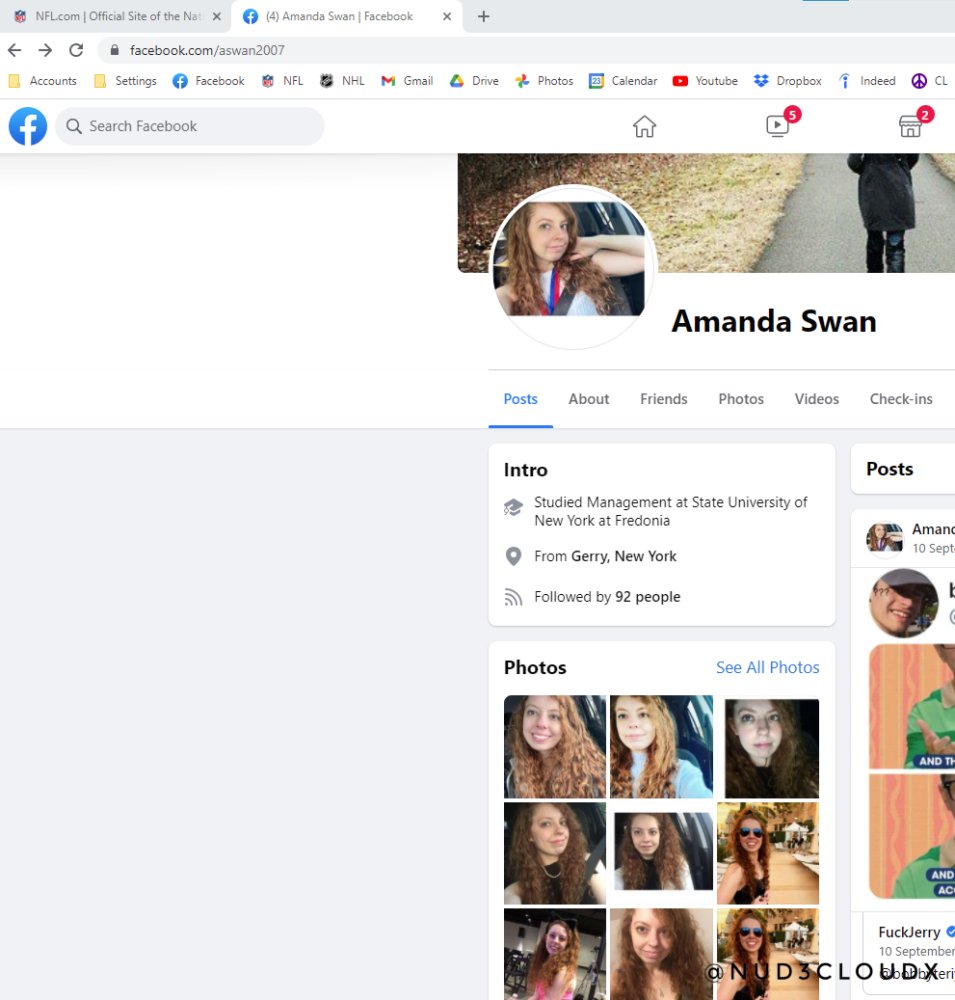The height and width of the screenshot is (1000, 955).
Task: Switch to the About profile tab
Action: 589,399
